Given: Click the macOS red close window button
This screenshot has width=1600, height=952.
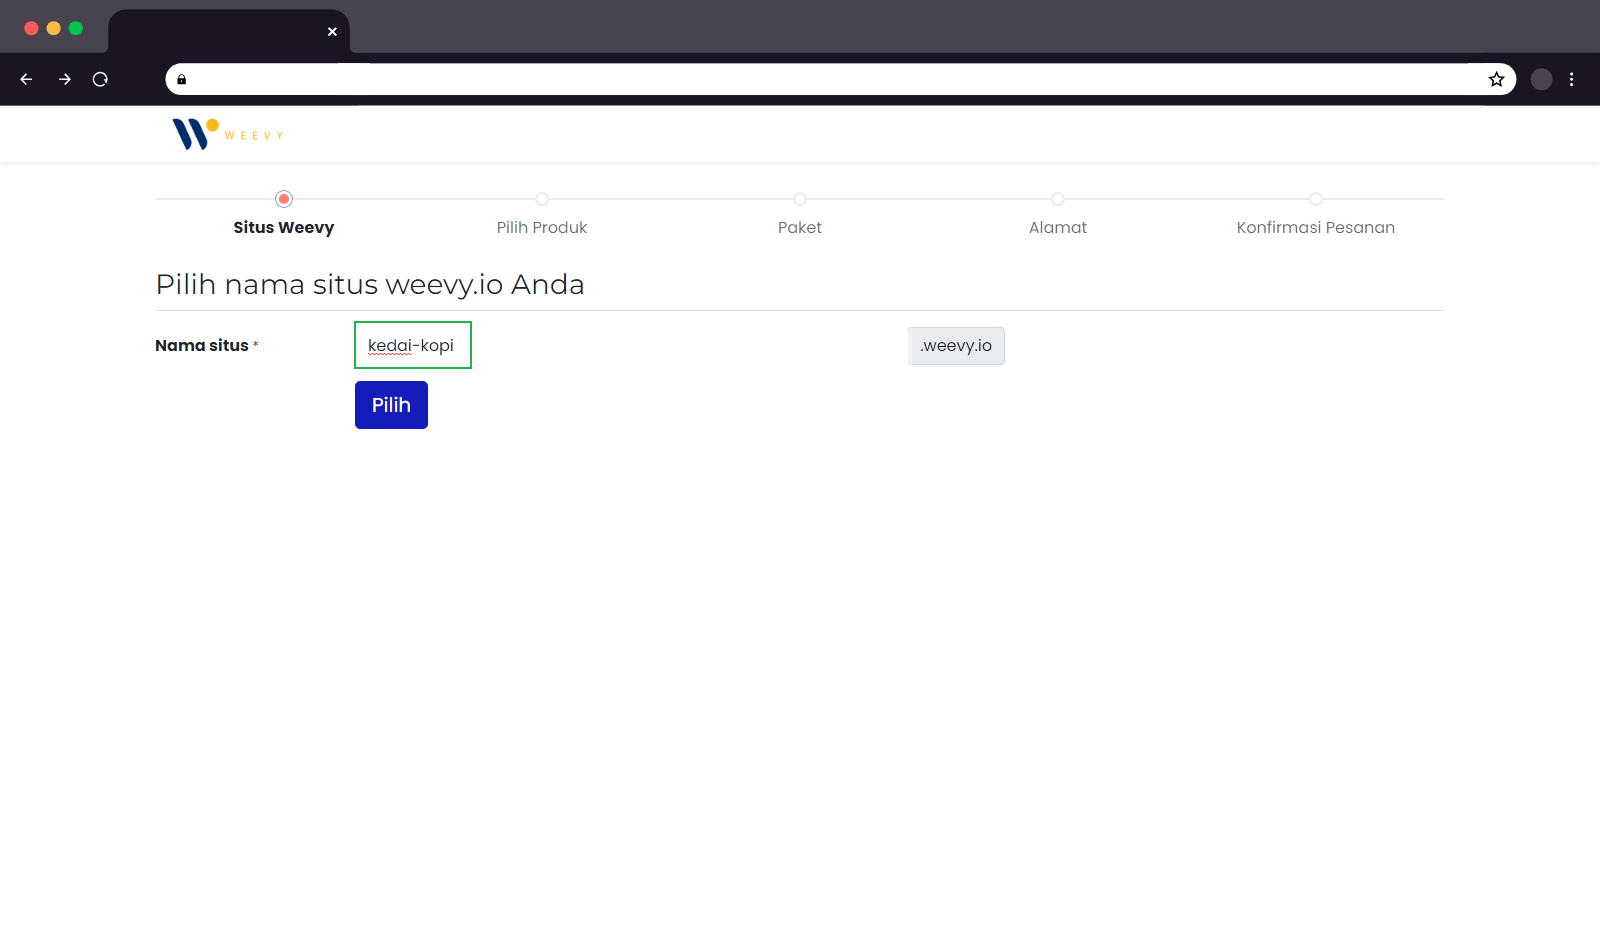Looking at the screenshot, I should 31,28.
